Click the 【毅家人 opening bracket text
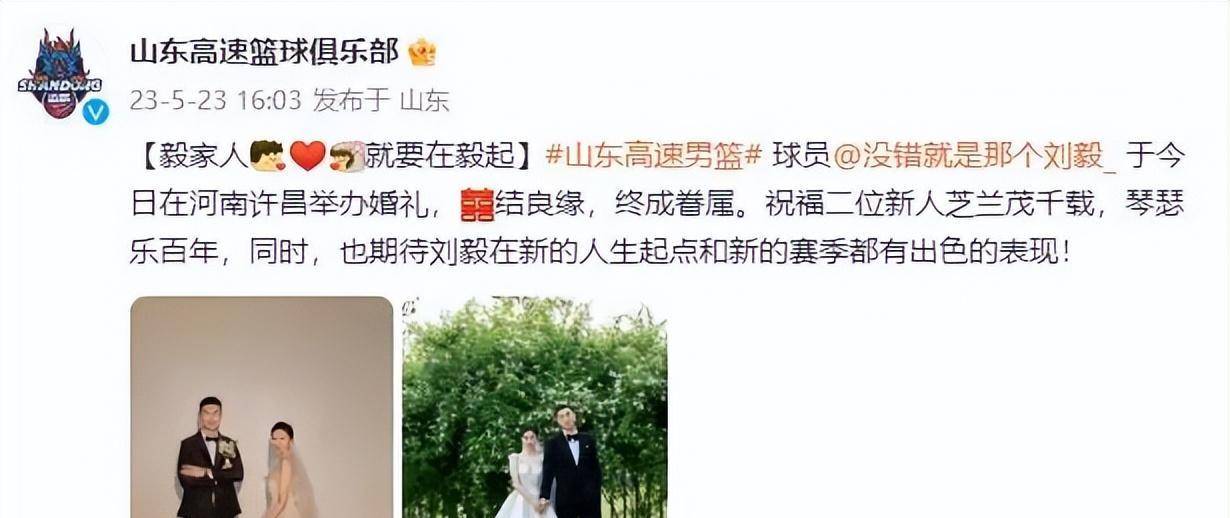1230x518 pixels. 189,156
